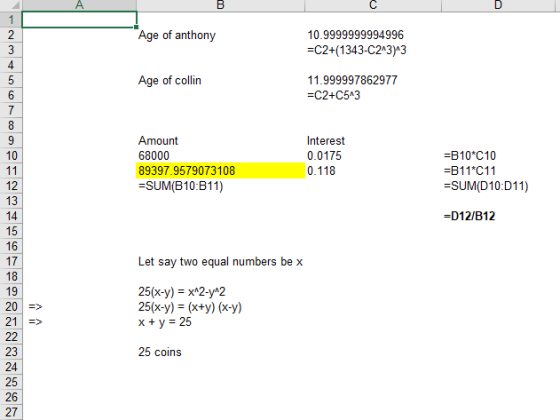The width and height of the screenshot is (560, 420).
Task: Click formula =B11*C11
Action: click(x=470, y=171)
